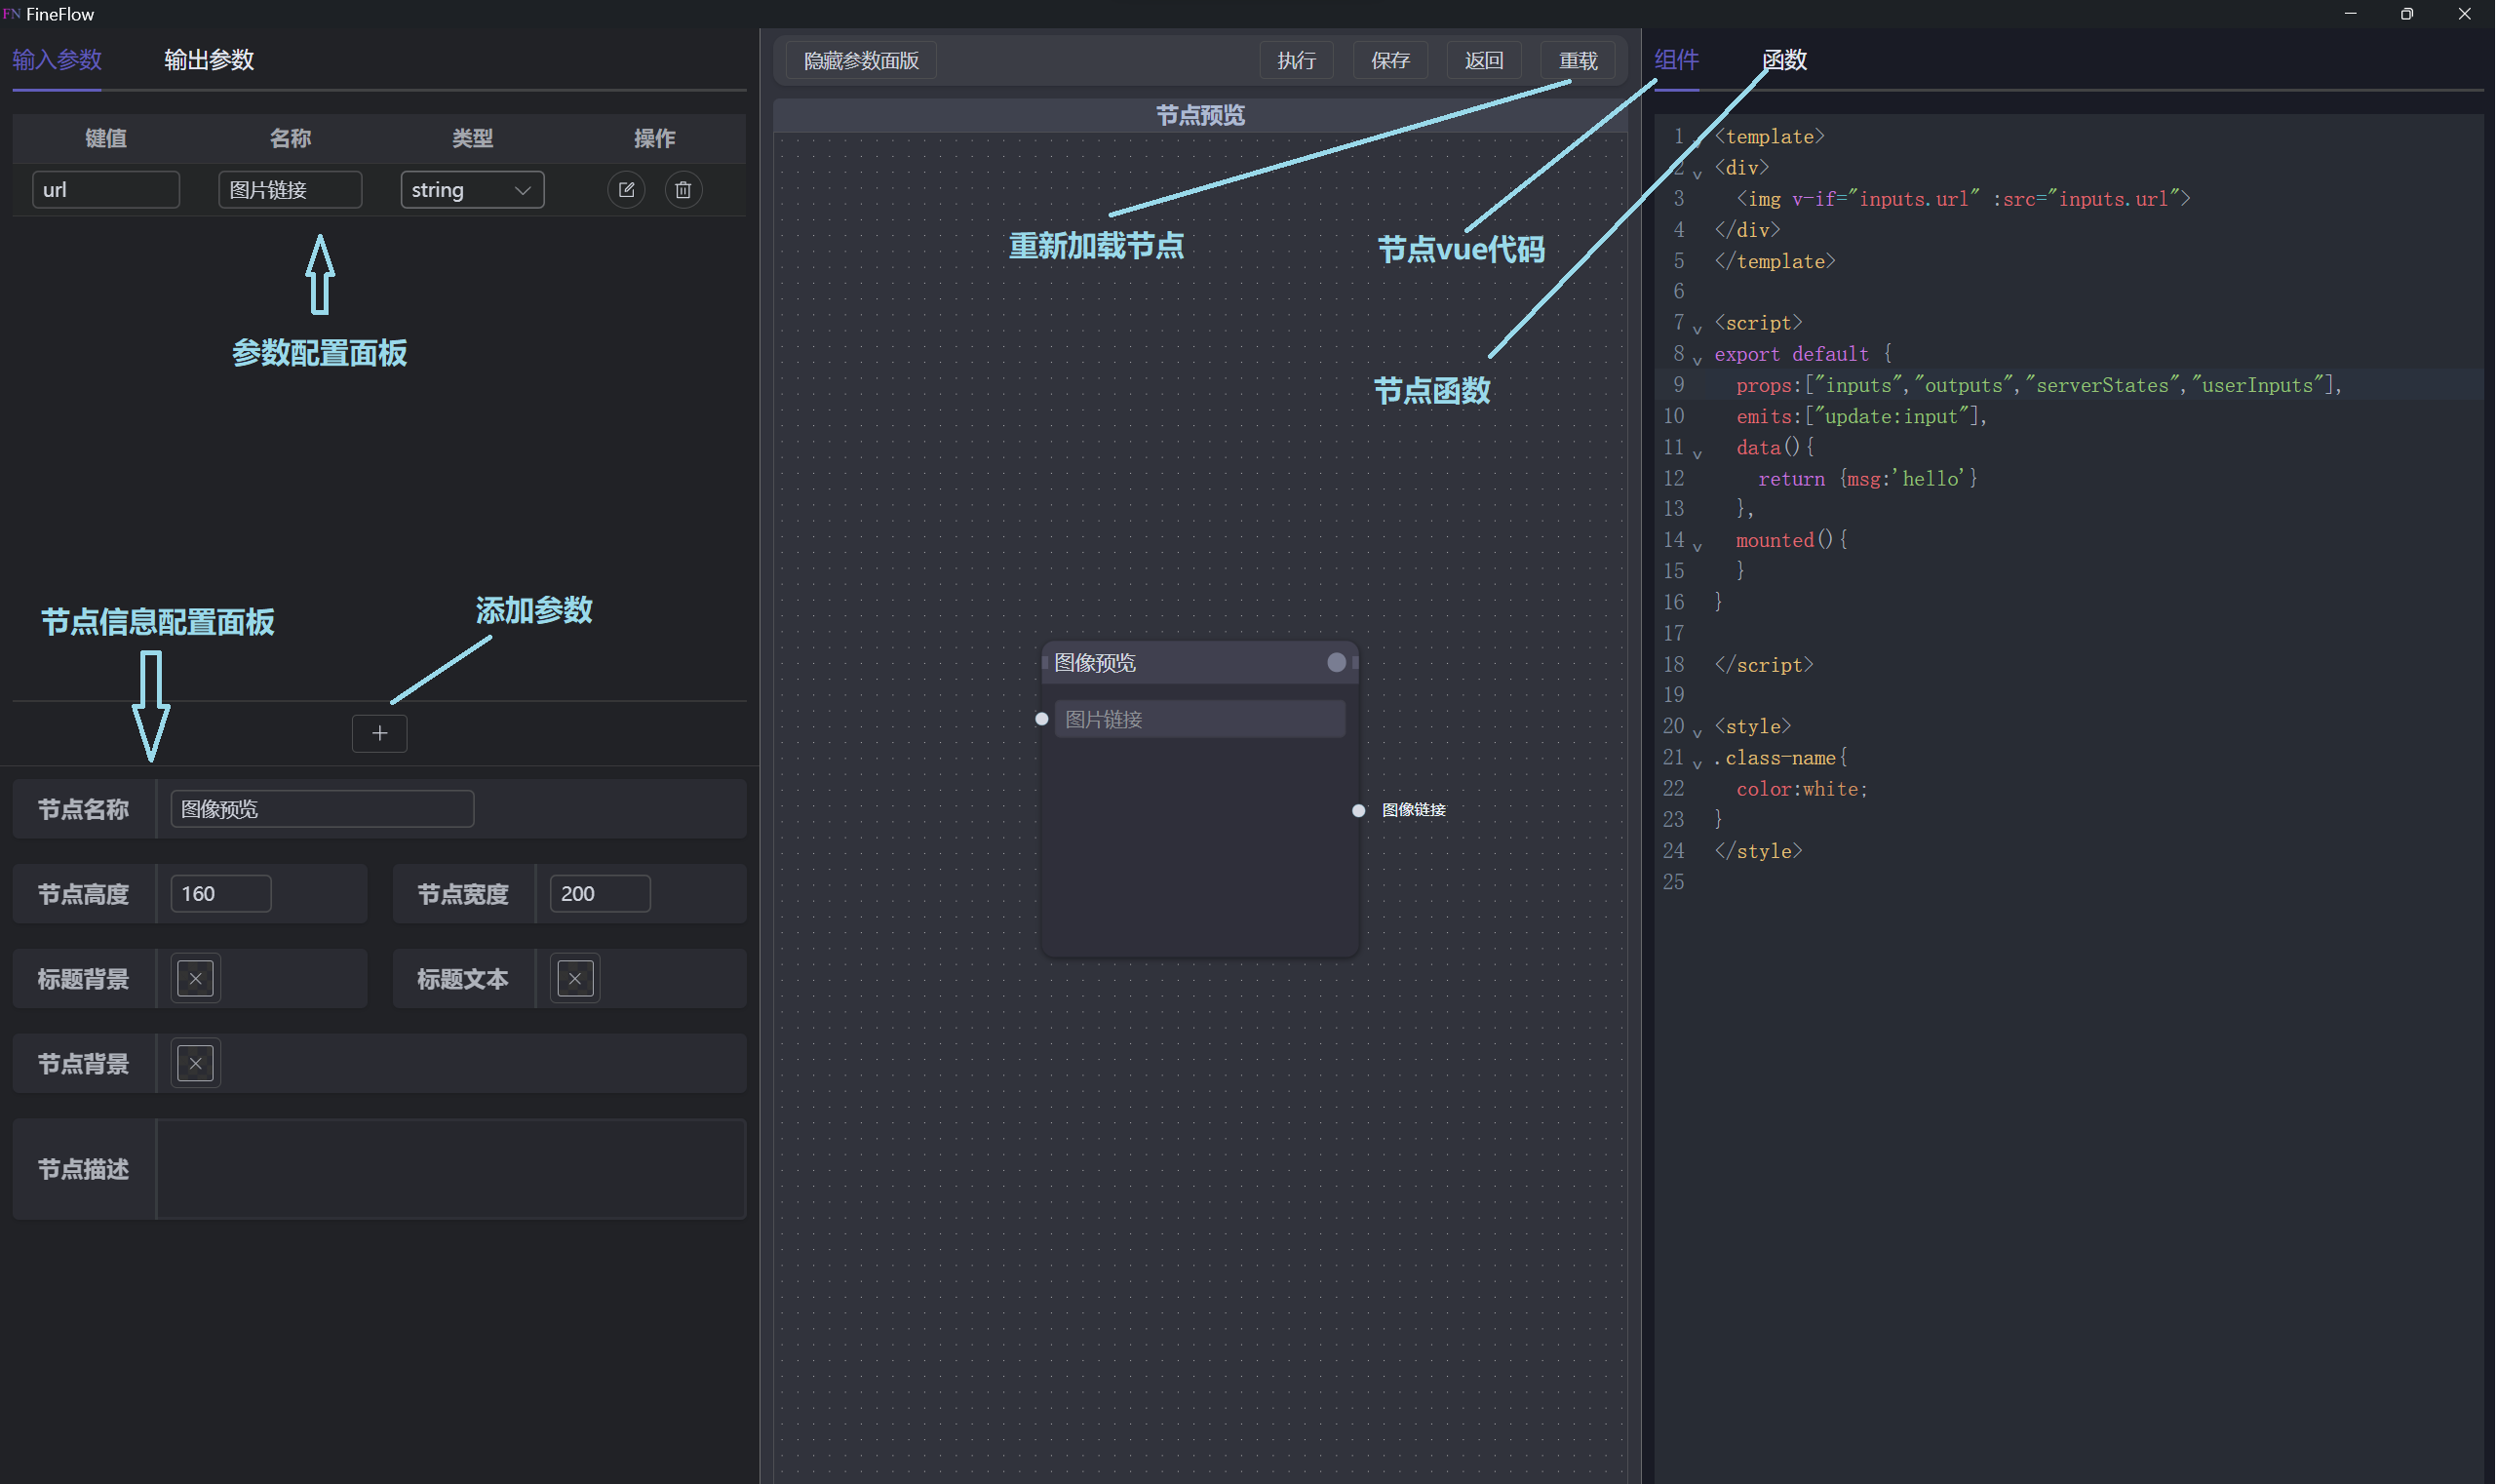The image size is (2497, 1484).
Task: Click code line 10 emits update:input
Action: click(1862, 416)
